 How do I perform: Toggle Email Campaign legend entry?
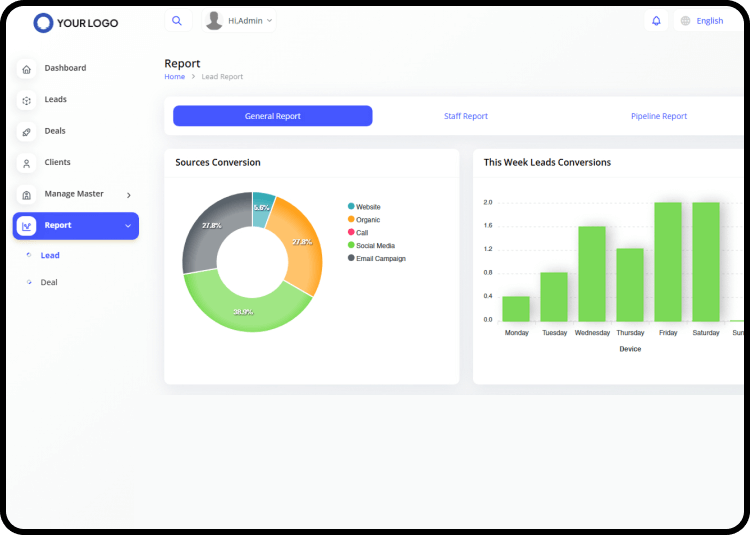380,258
